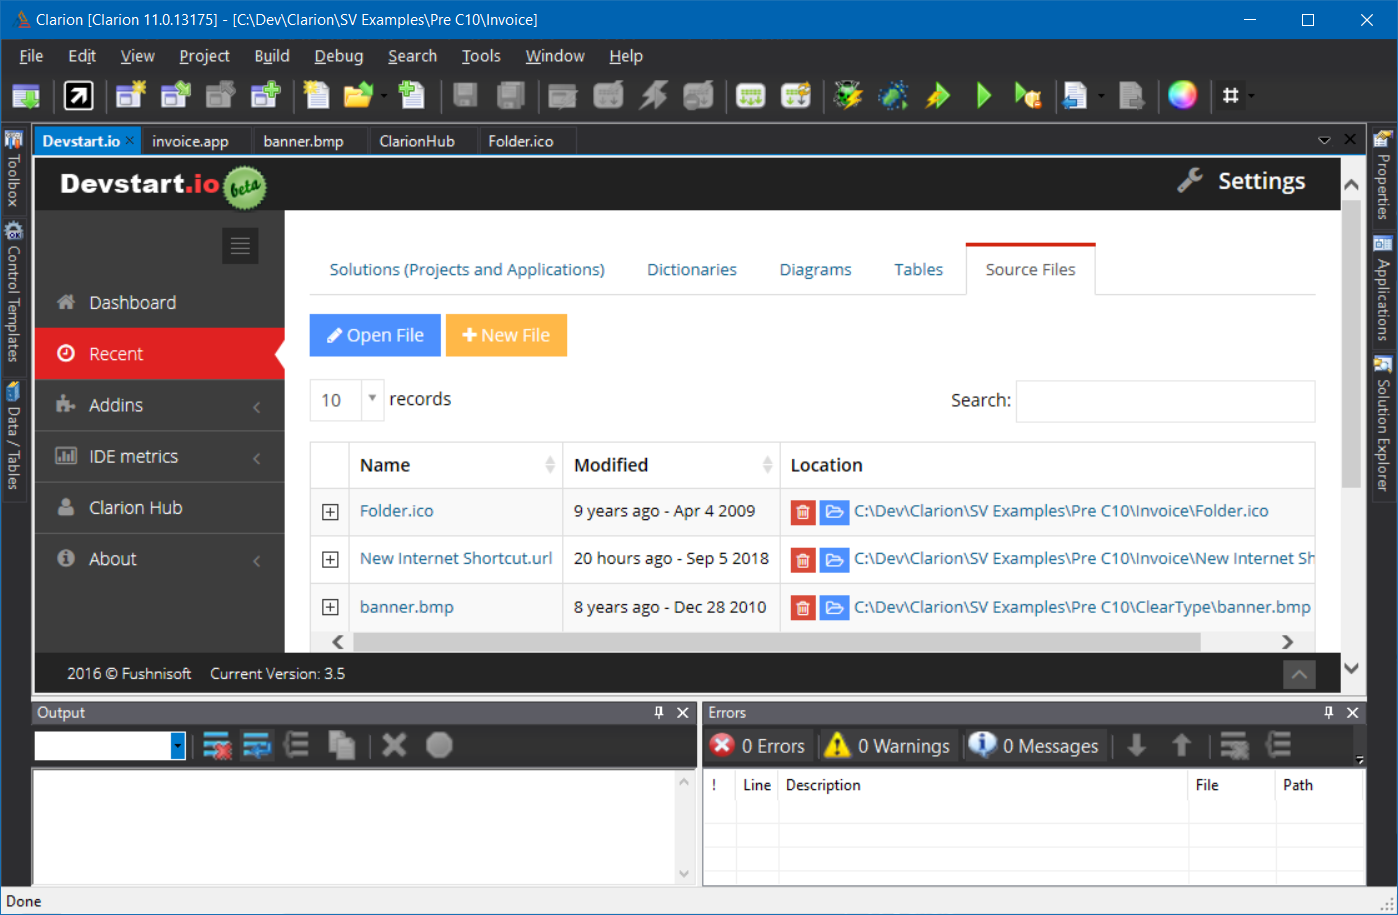
Task: Delete Folder.ico entry with red trash icon
Action: coord(802,512)
